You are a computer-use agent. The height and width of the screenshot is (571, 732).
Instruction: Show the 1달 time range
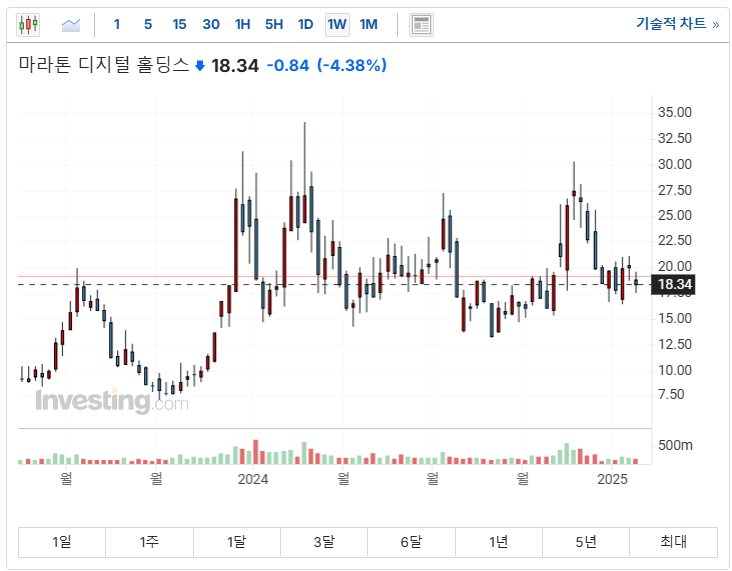[237, 542]
